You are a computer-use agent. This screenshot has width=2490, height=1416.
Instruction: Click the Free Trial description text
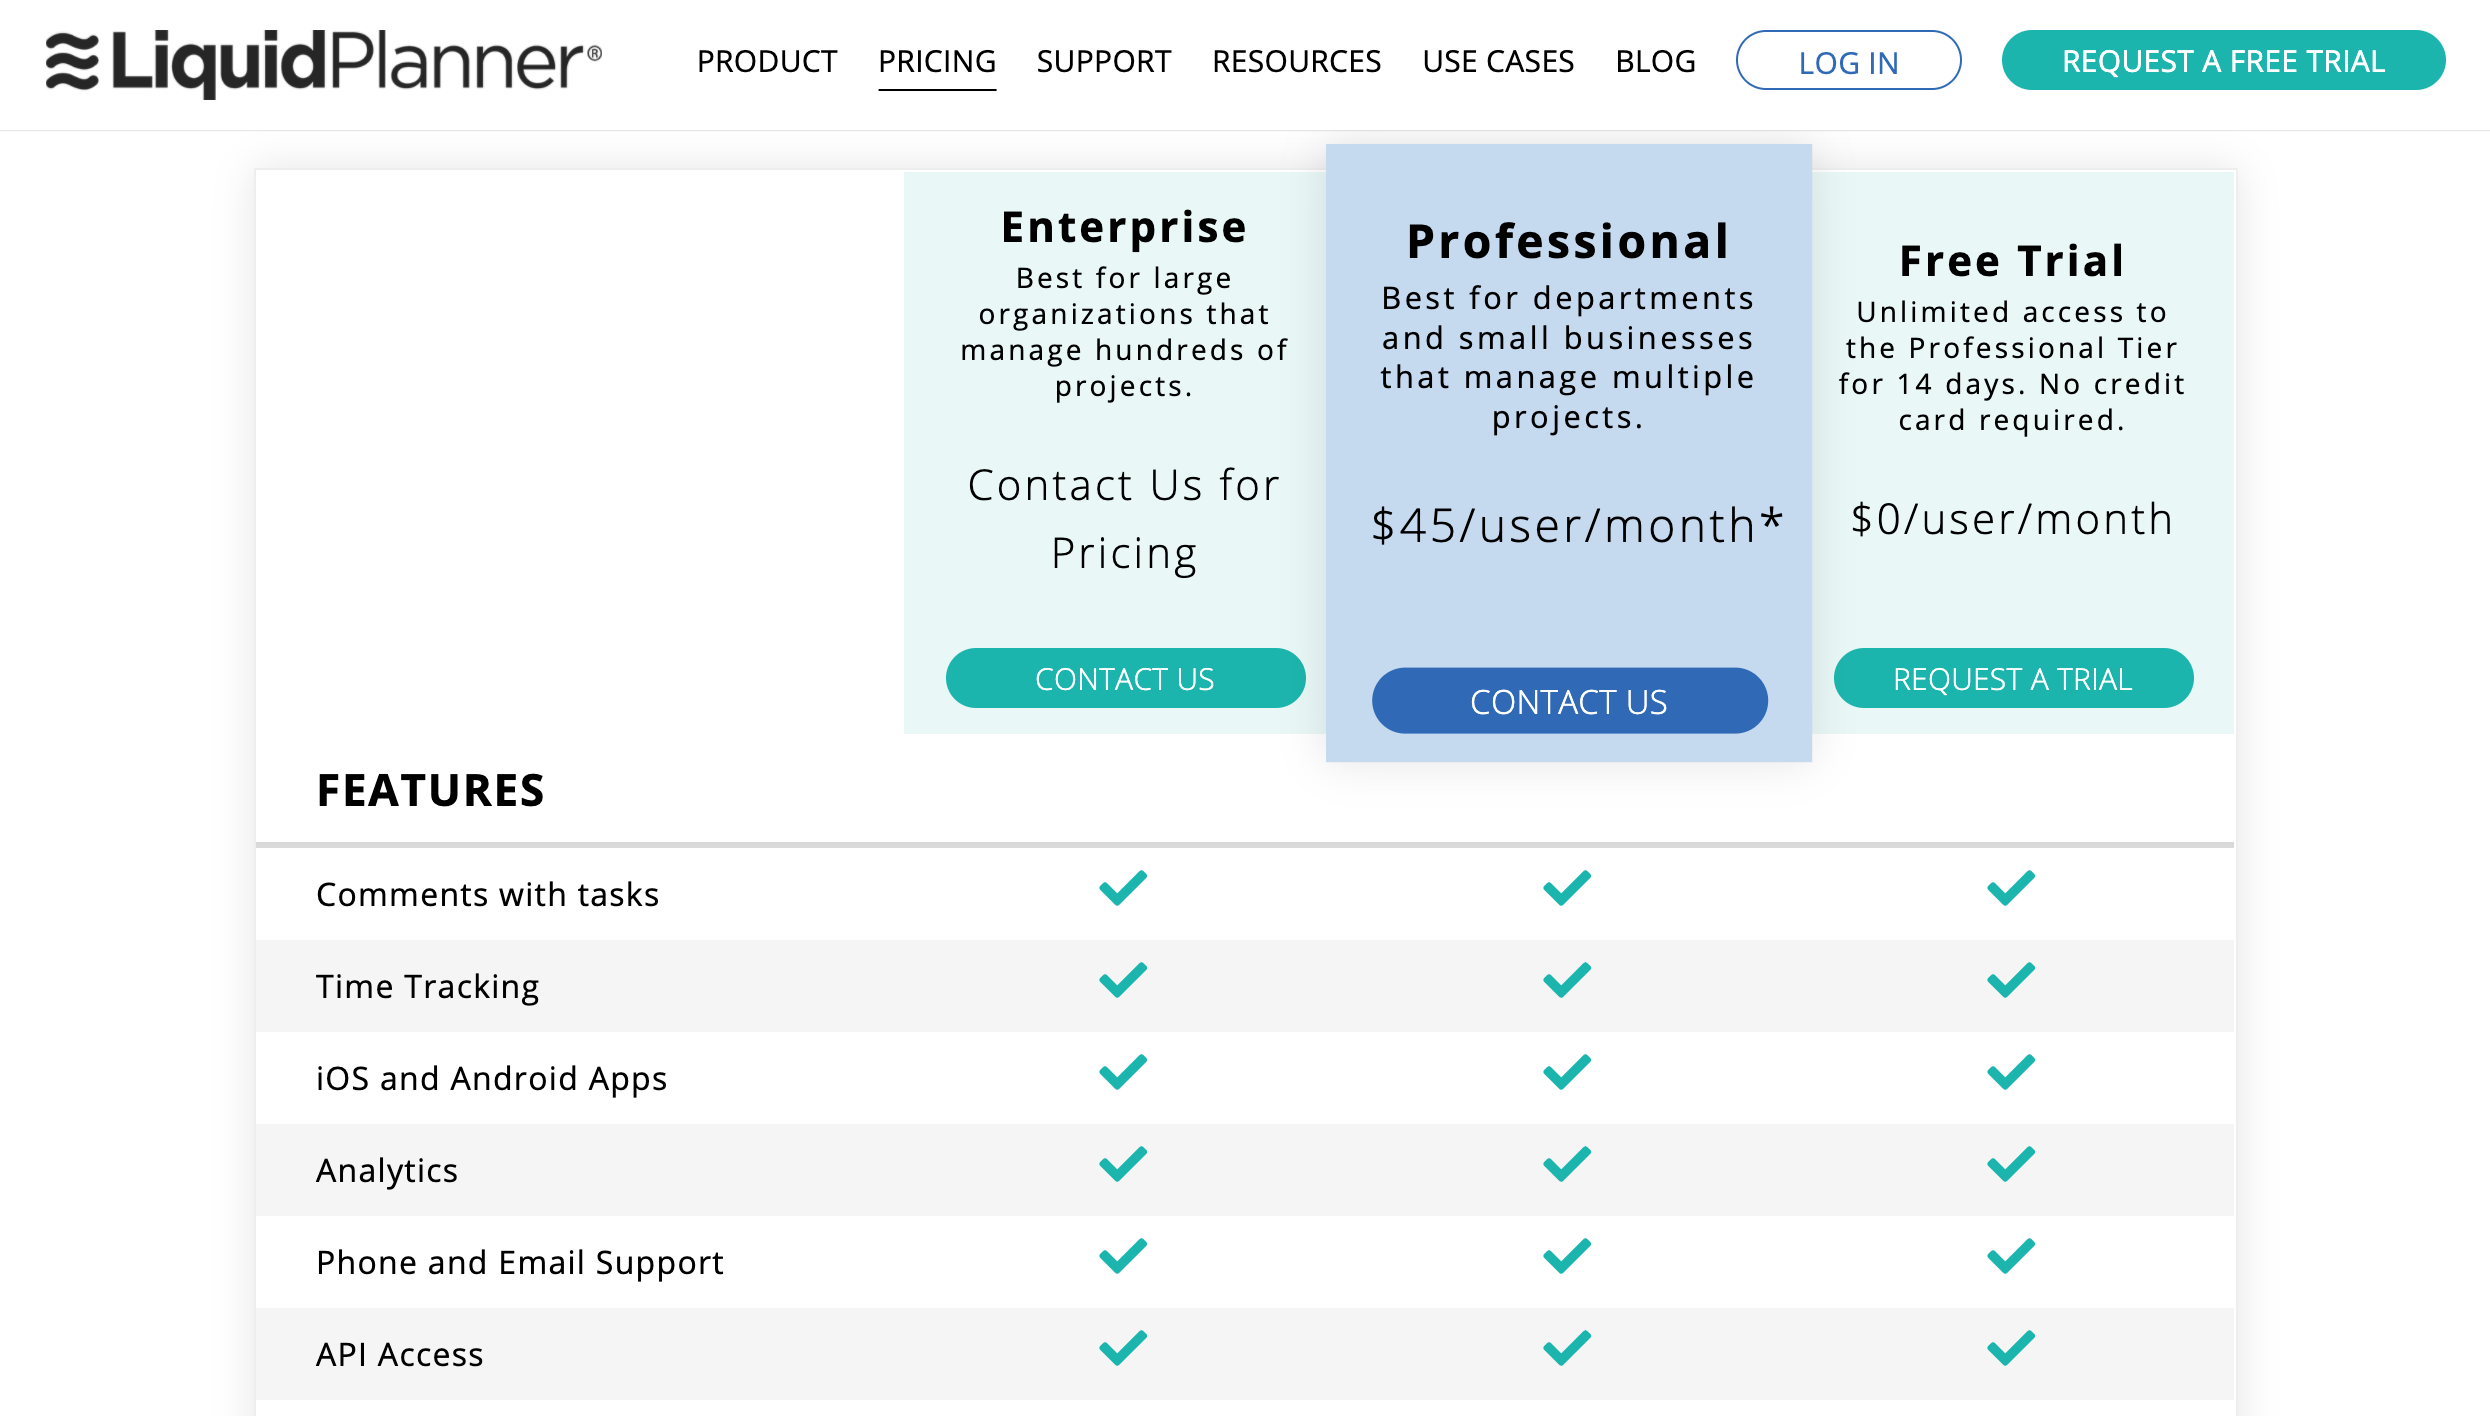(2013, 366)
